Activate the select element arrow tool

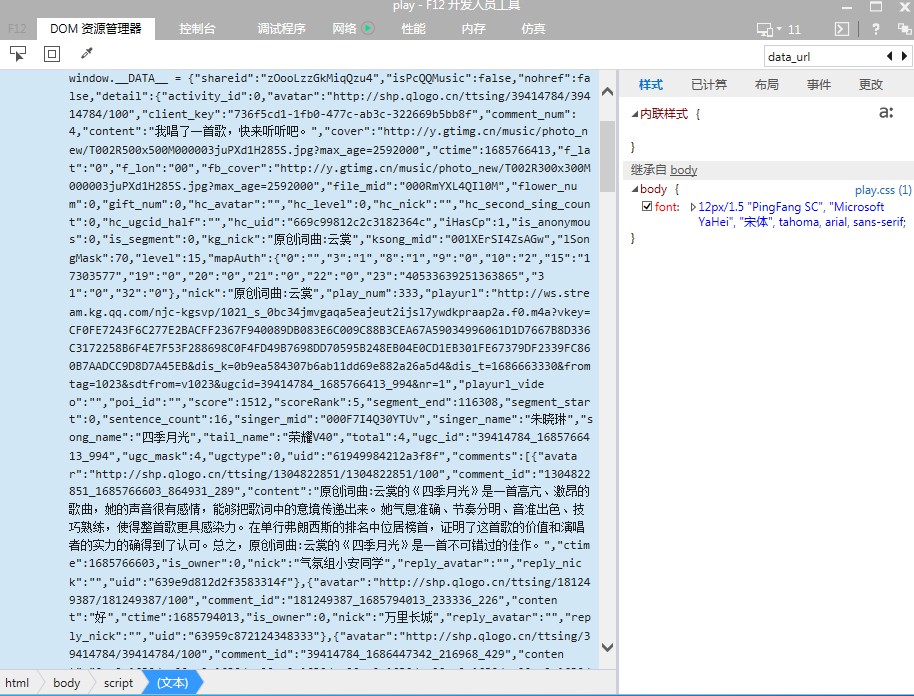point(18,53)
